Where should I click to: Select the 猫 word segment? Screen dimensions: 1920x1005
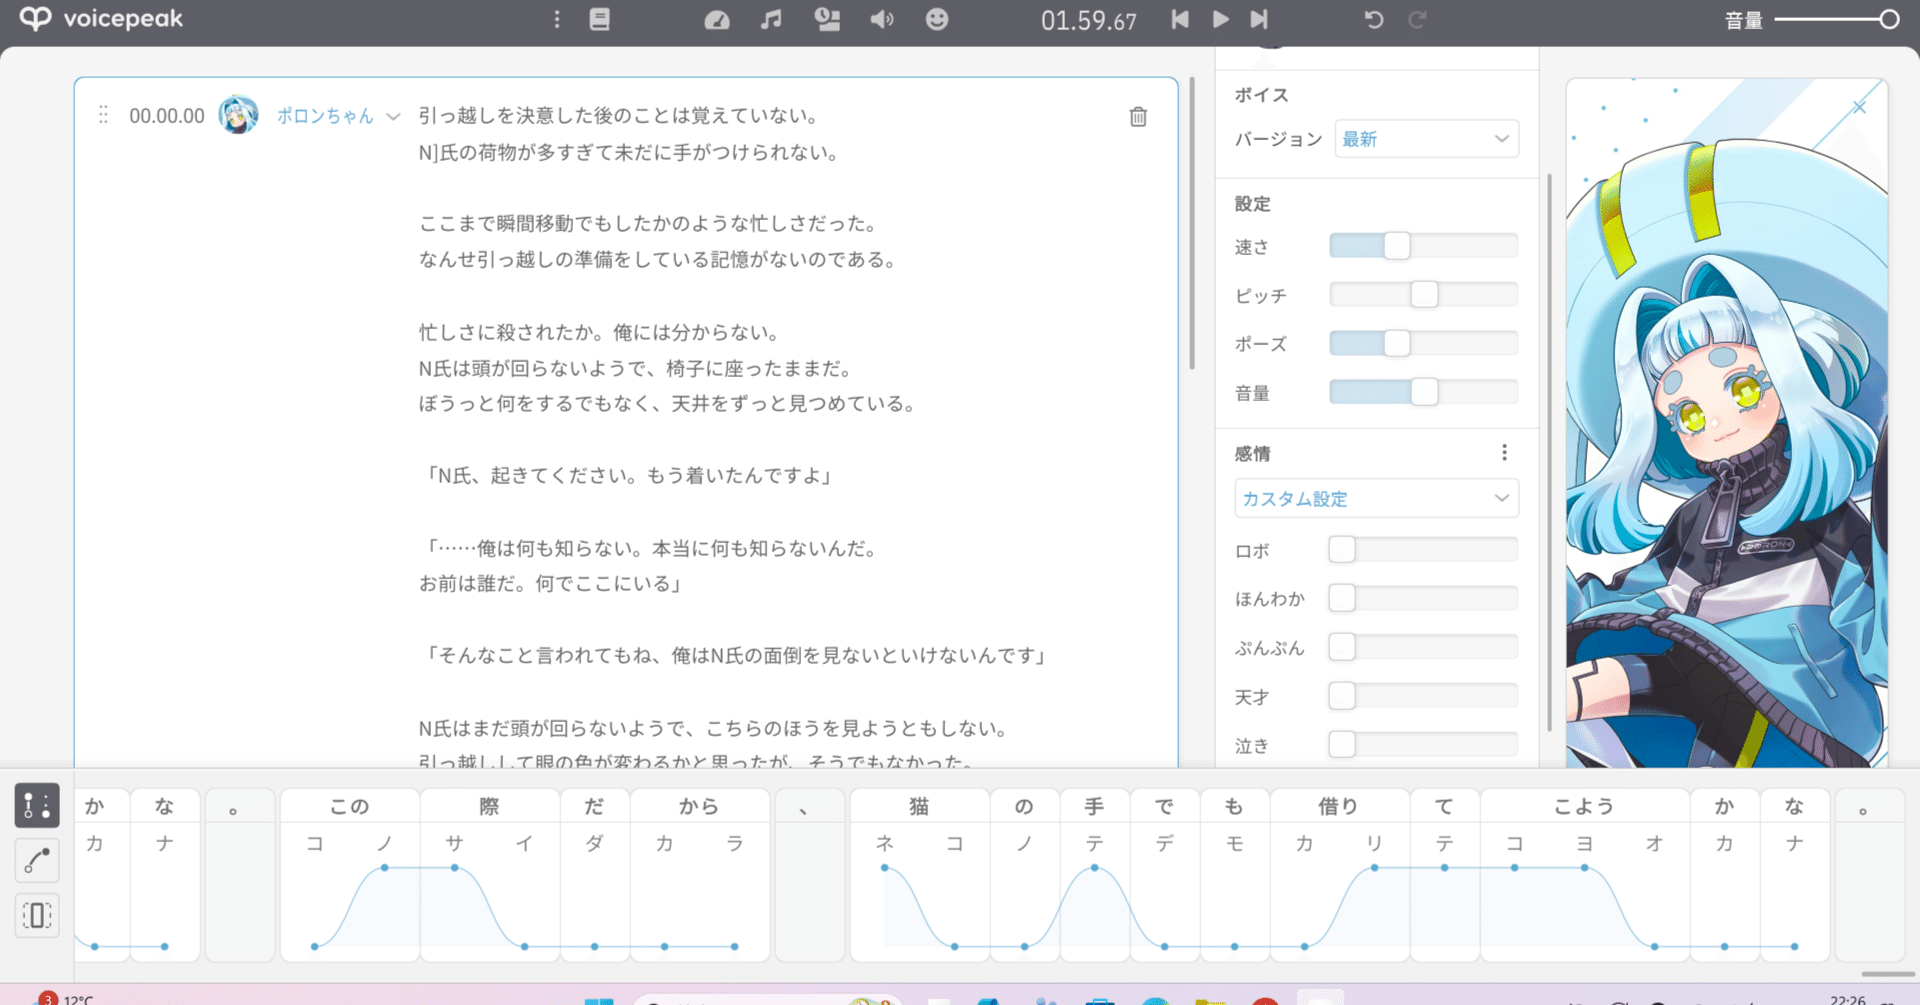coord(920,806)
